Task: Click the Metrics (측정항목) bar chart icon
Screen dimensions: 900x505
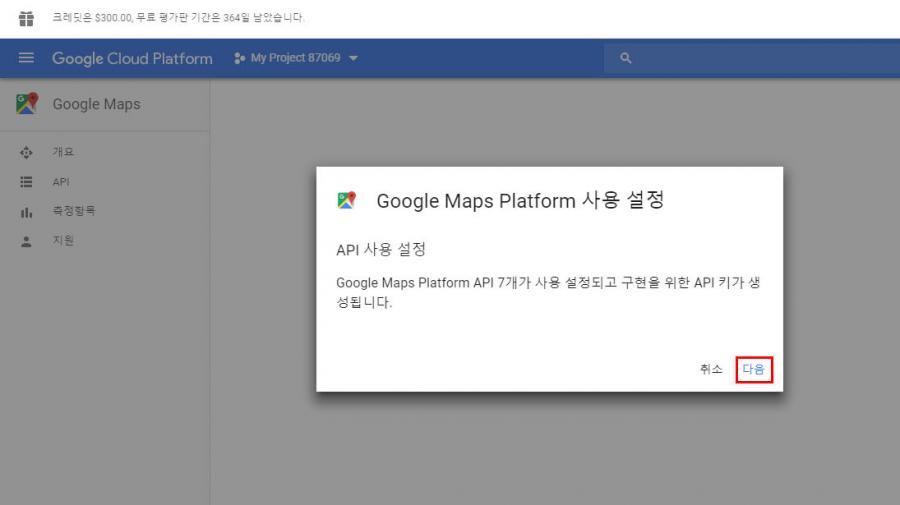Action: click(x=27, y=212)
